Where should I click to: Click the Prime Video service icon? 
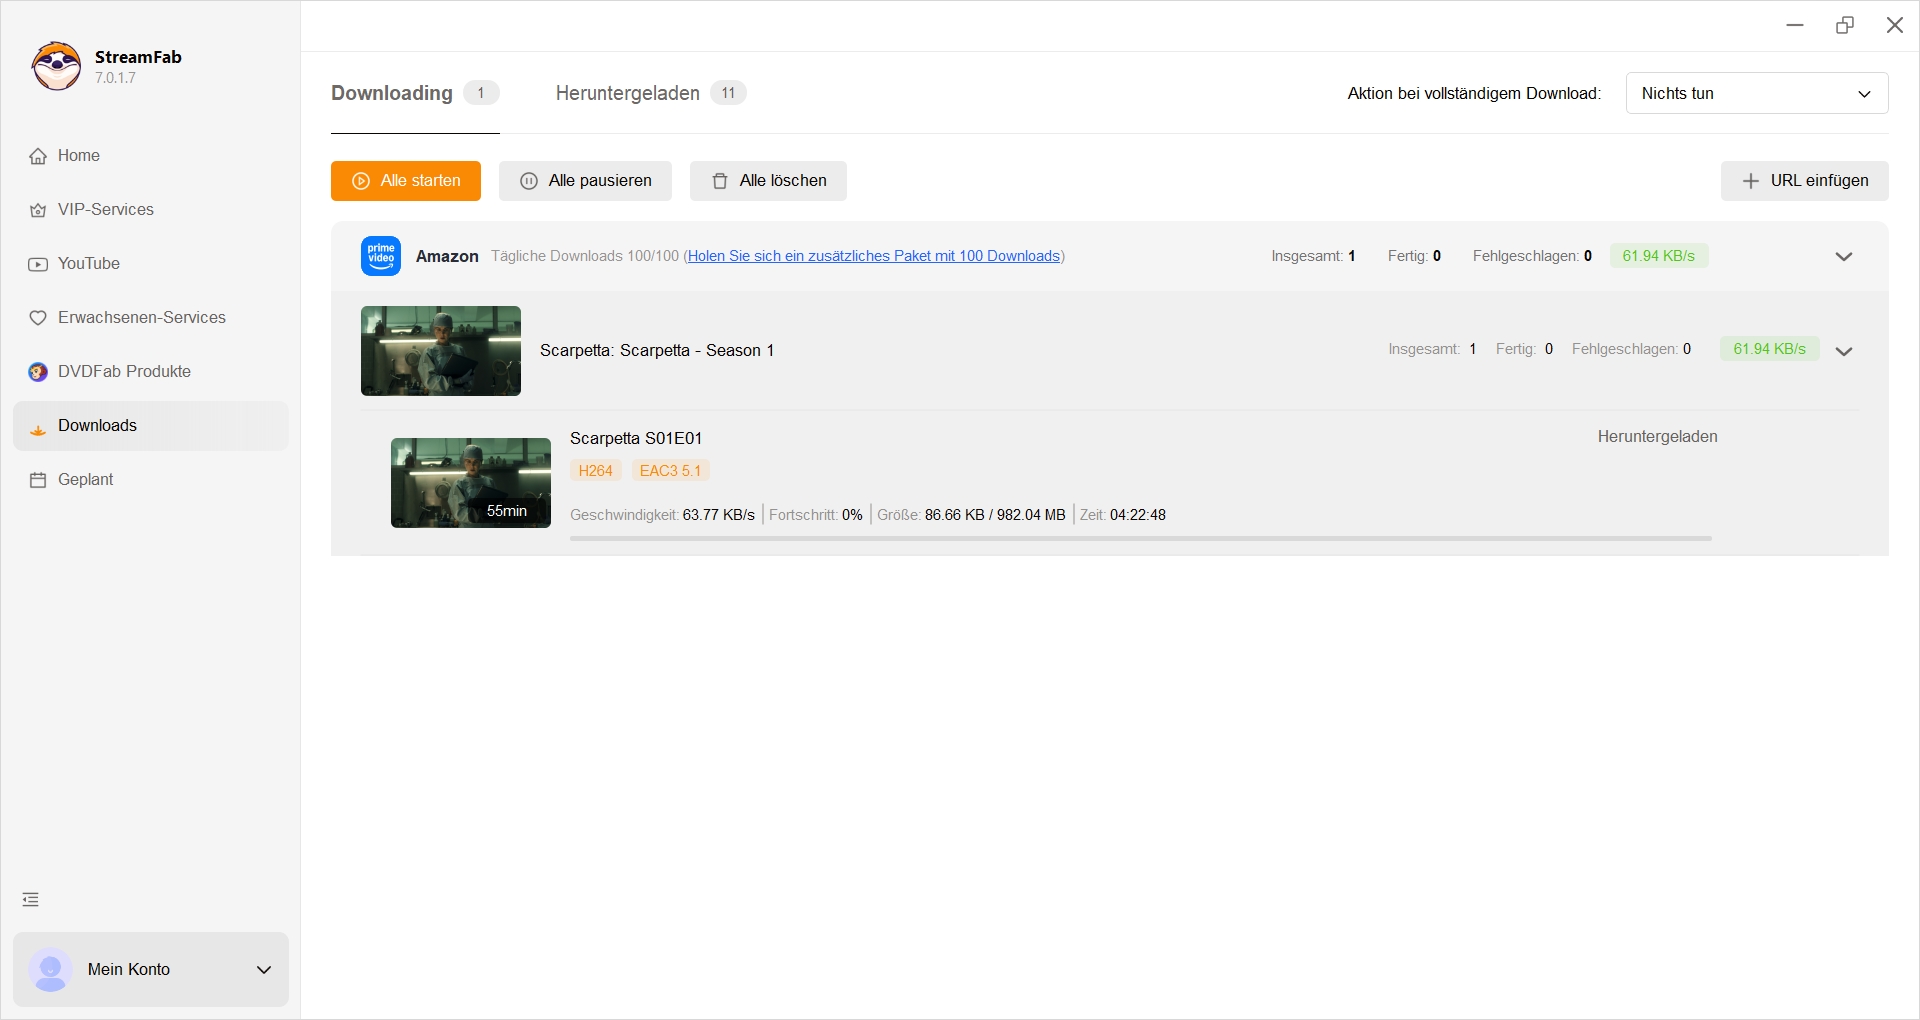point(380,256)
